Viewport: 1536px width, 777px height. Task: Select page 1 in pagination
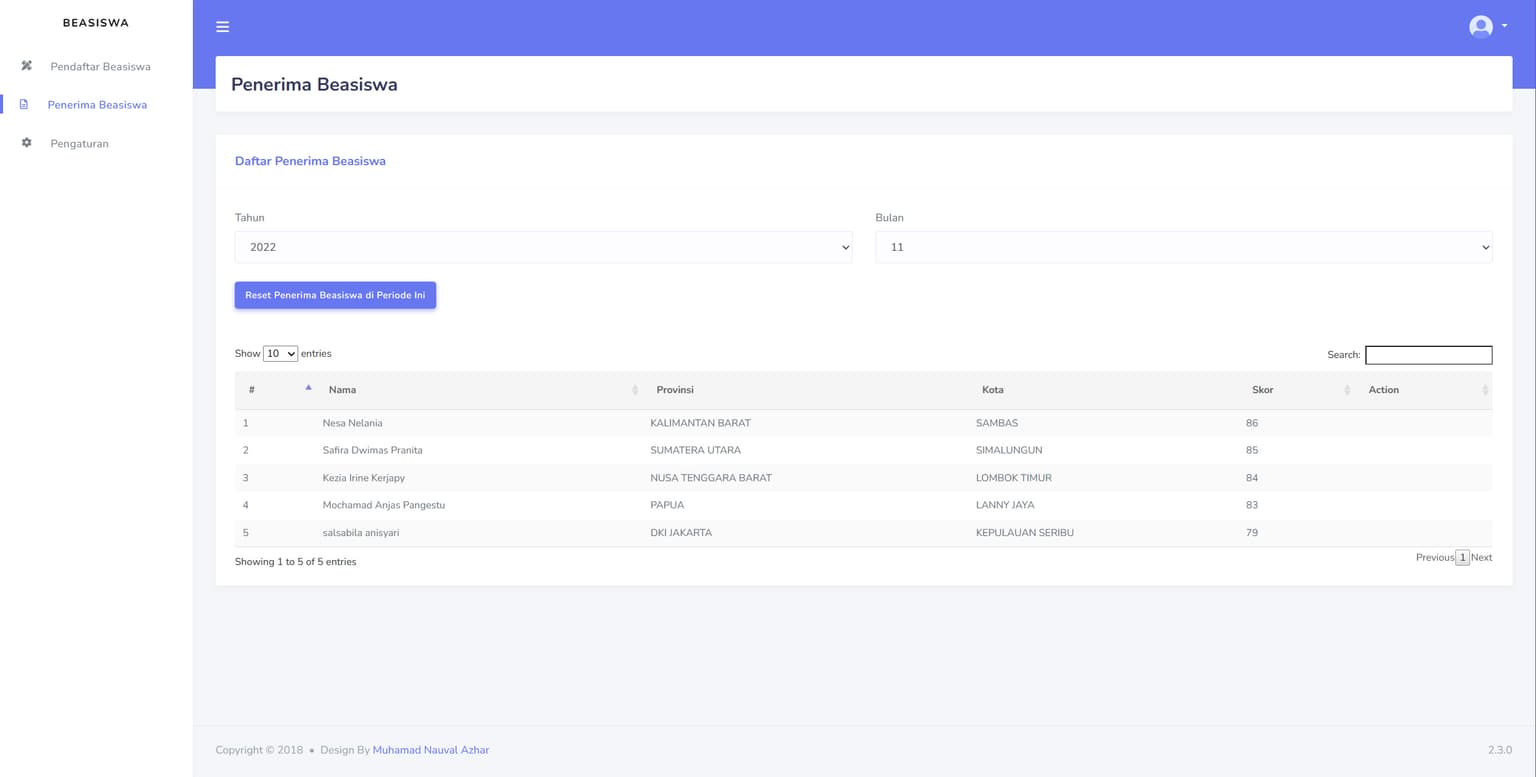point(1462,558)
